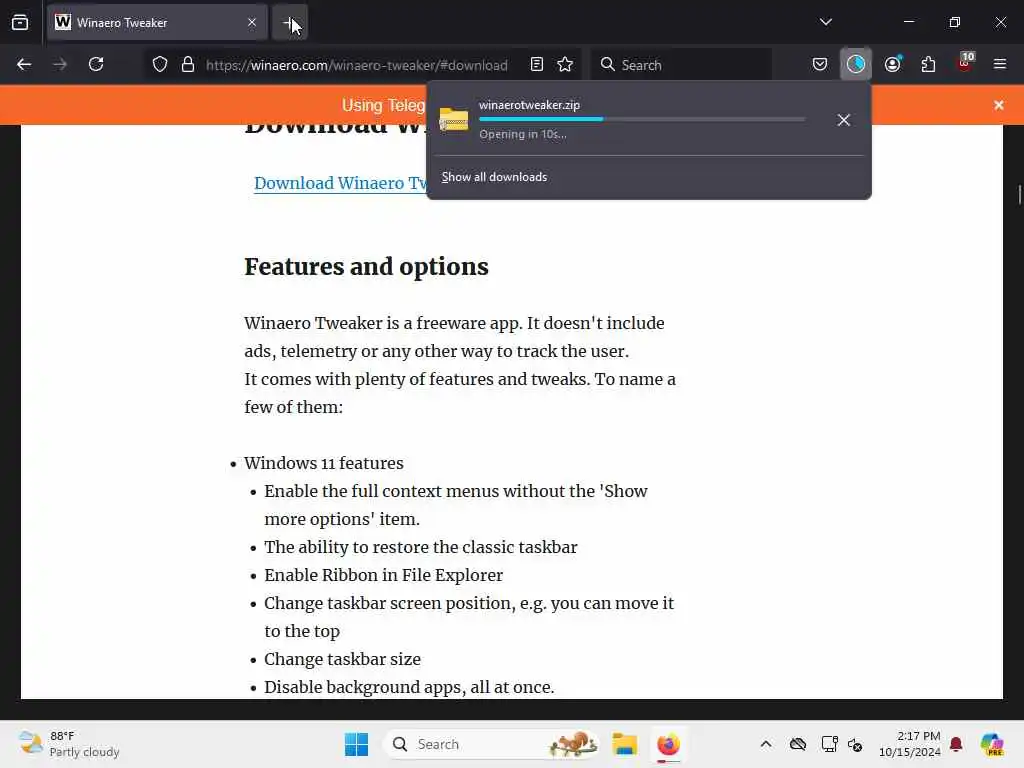This screenshot has height=768, width=1024.
Task: Dismiss the orange Telegram banner
Action: (999, 105)
